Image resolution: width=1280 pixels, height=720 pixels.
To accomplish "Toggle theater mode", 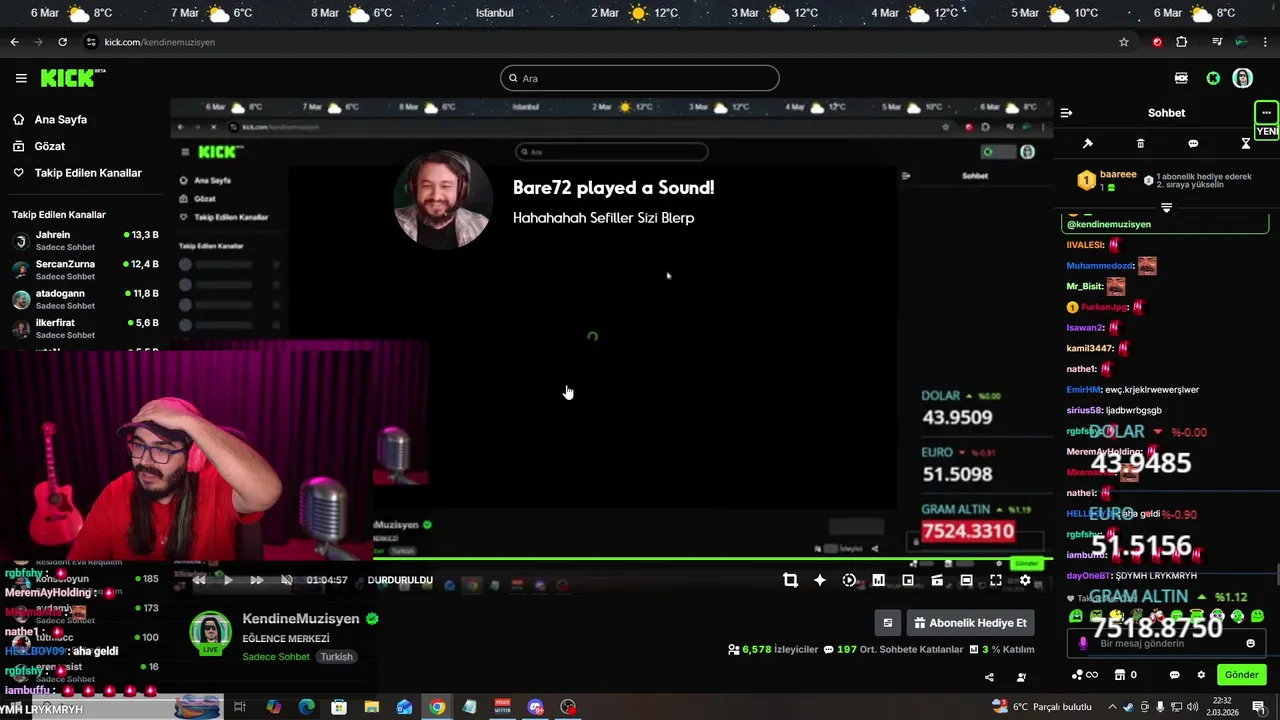I will click(x=966, y=580).
